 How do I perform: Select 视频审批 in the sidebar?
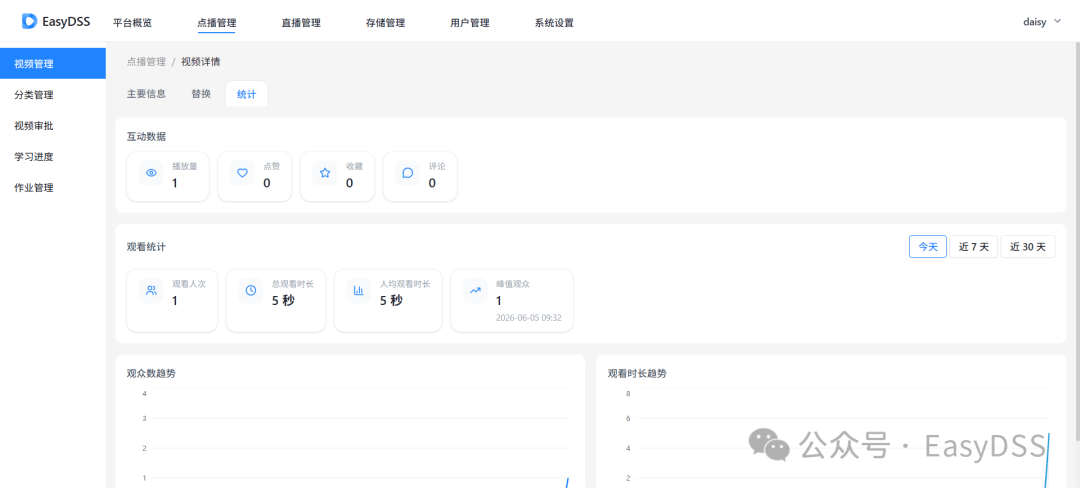pyautogui.click(x=53, y=125)
